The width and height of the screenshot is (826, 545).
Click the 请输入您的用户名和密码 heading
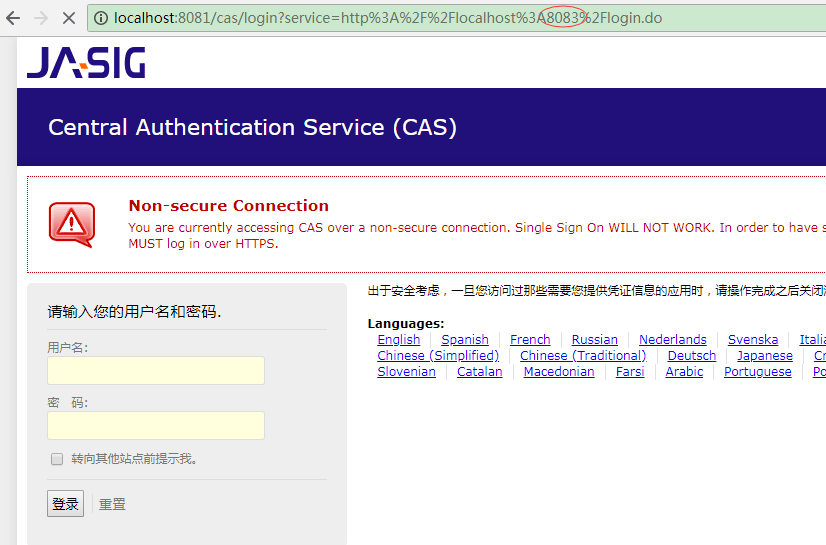134,312
